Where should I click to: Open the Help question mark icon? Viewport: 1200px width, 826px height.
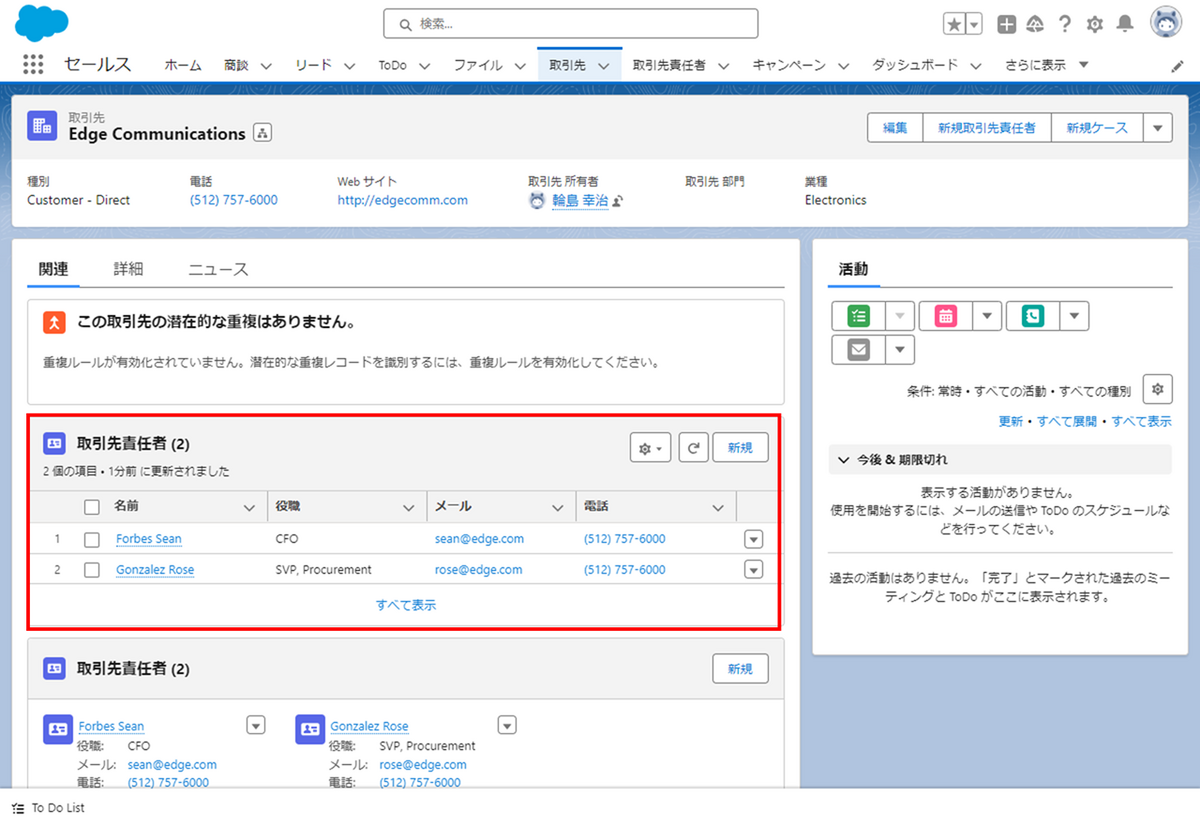[1065, 24]
